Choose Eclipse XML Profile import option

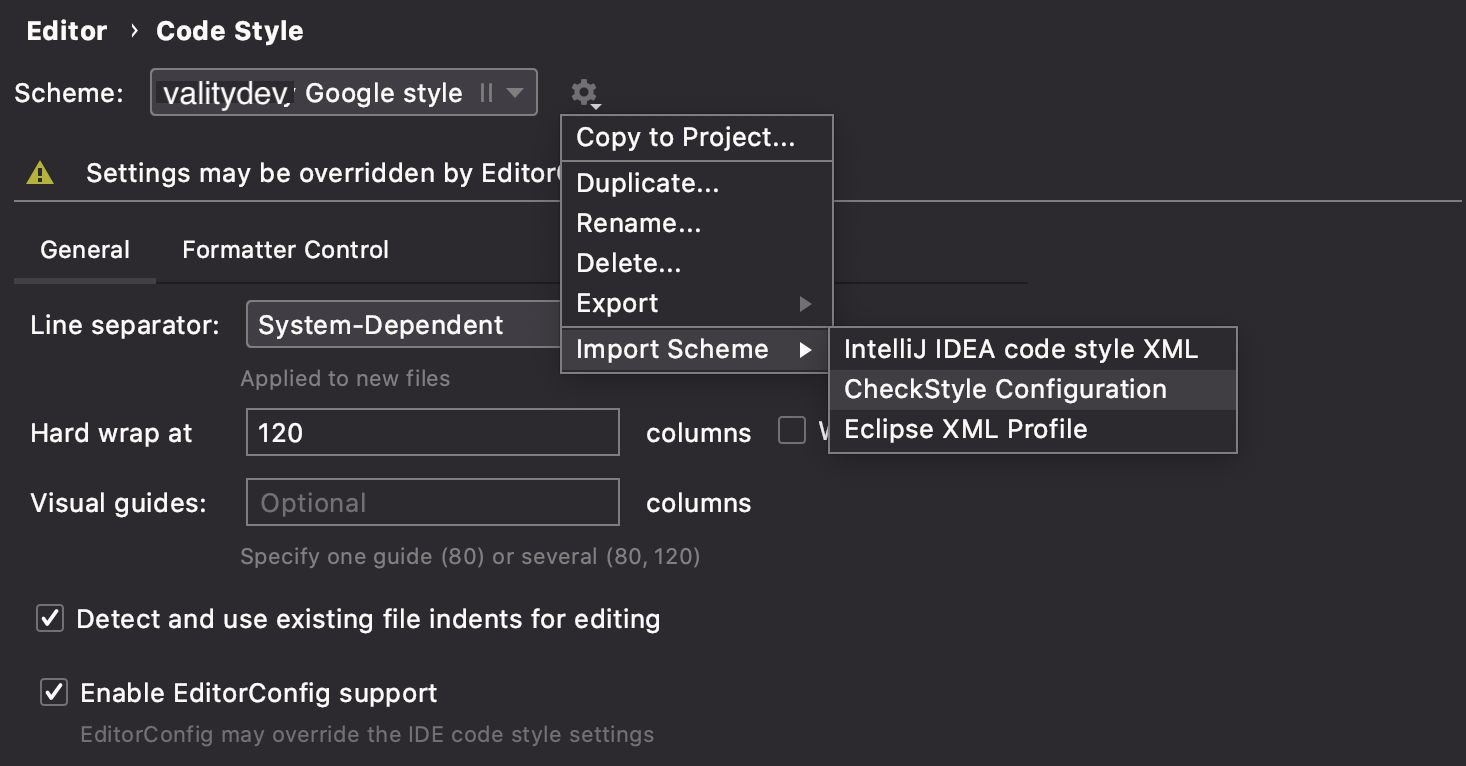[1033, 430]
